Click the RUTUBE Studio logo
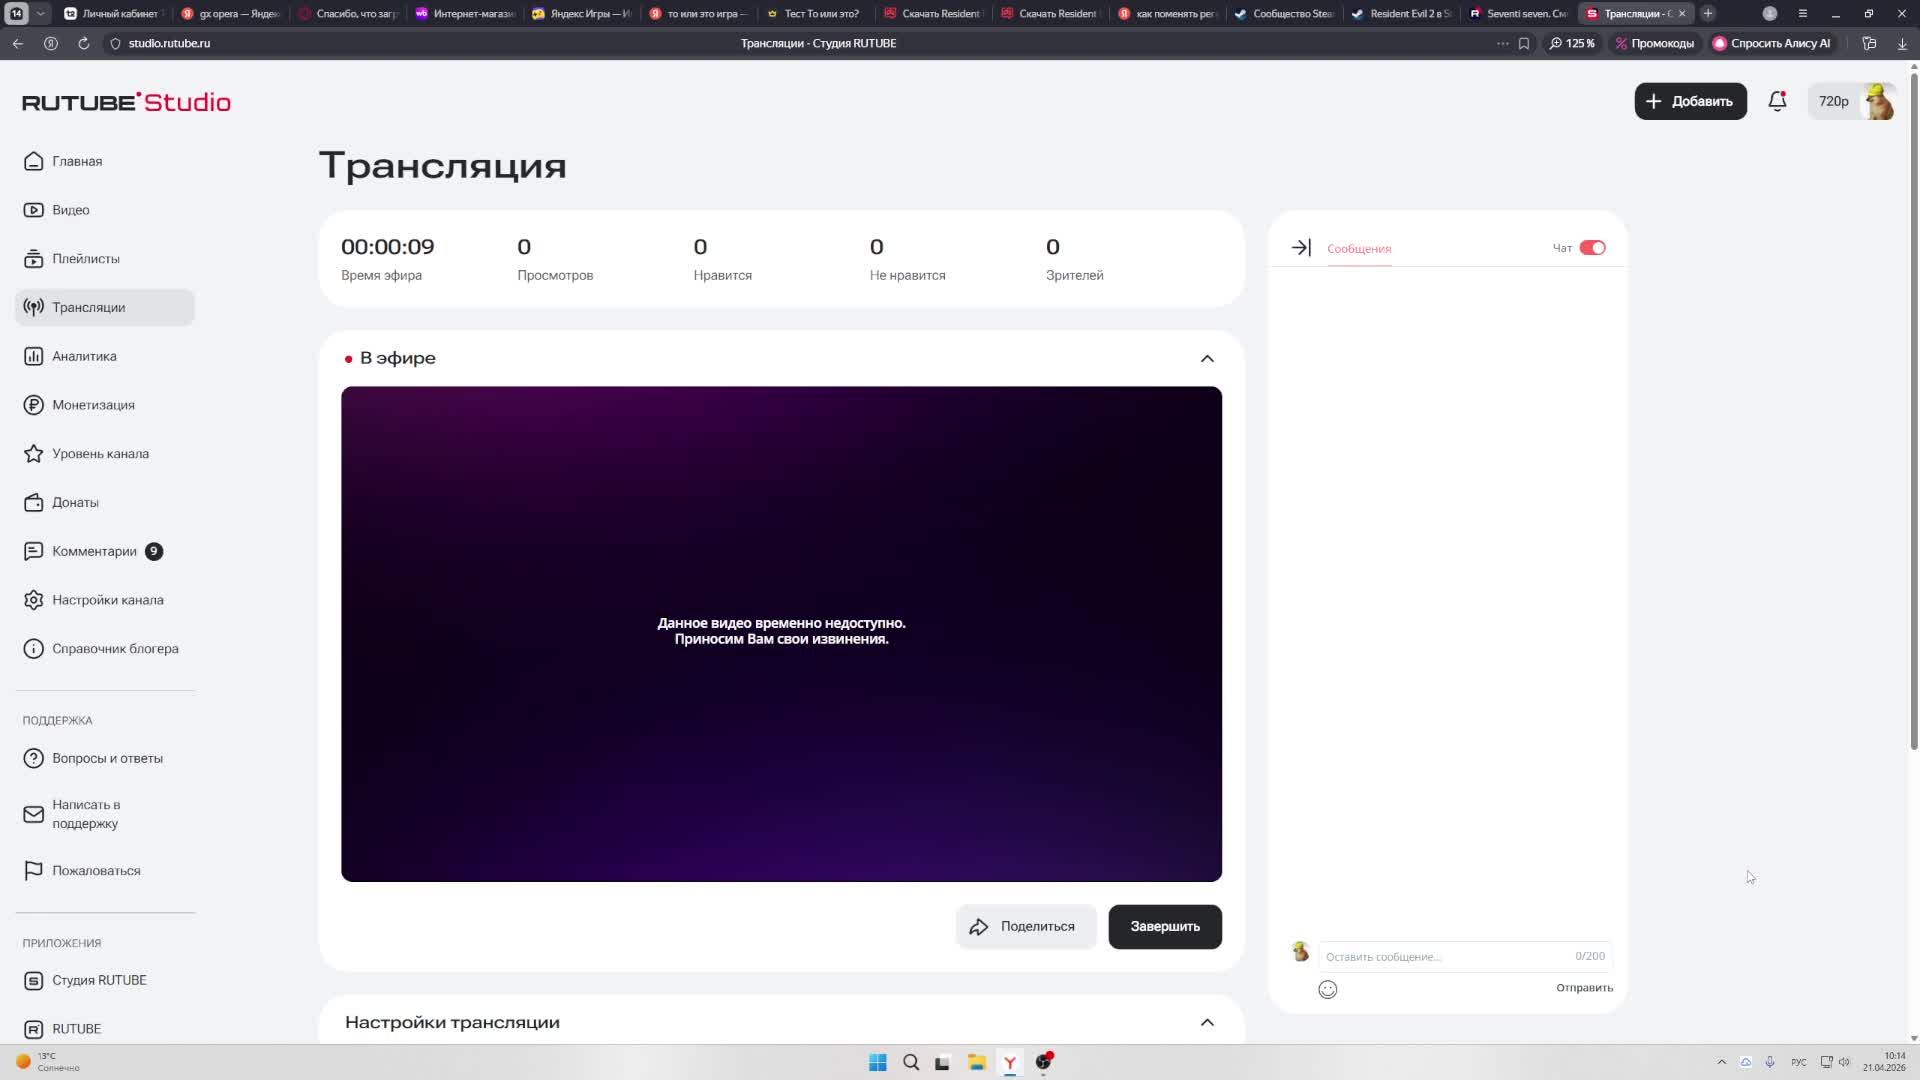Screen dimensions: 1920x1080 [126, 102]
